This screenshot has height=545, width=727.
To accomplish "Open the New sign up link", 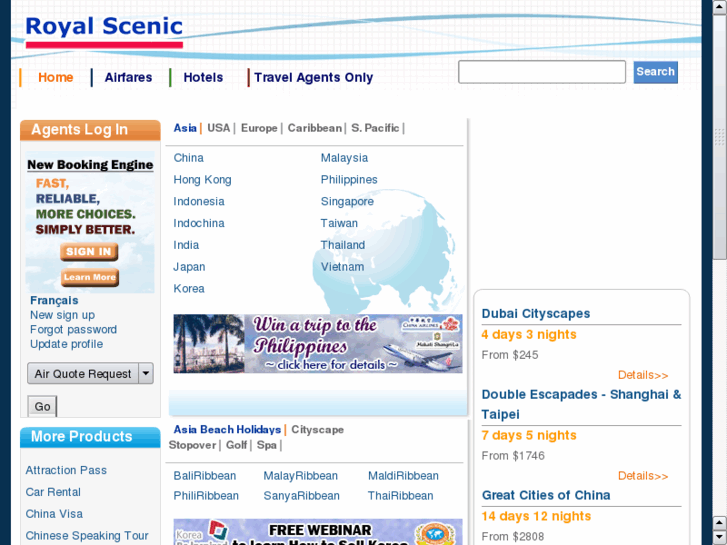I will click(62, 315).
